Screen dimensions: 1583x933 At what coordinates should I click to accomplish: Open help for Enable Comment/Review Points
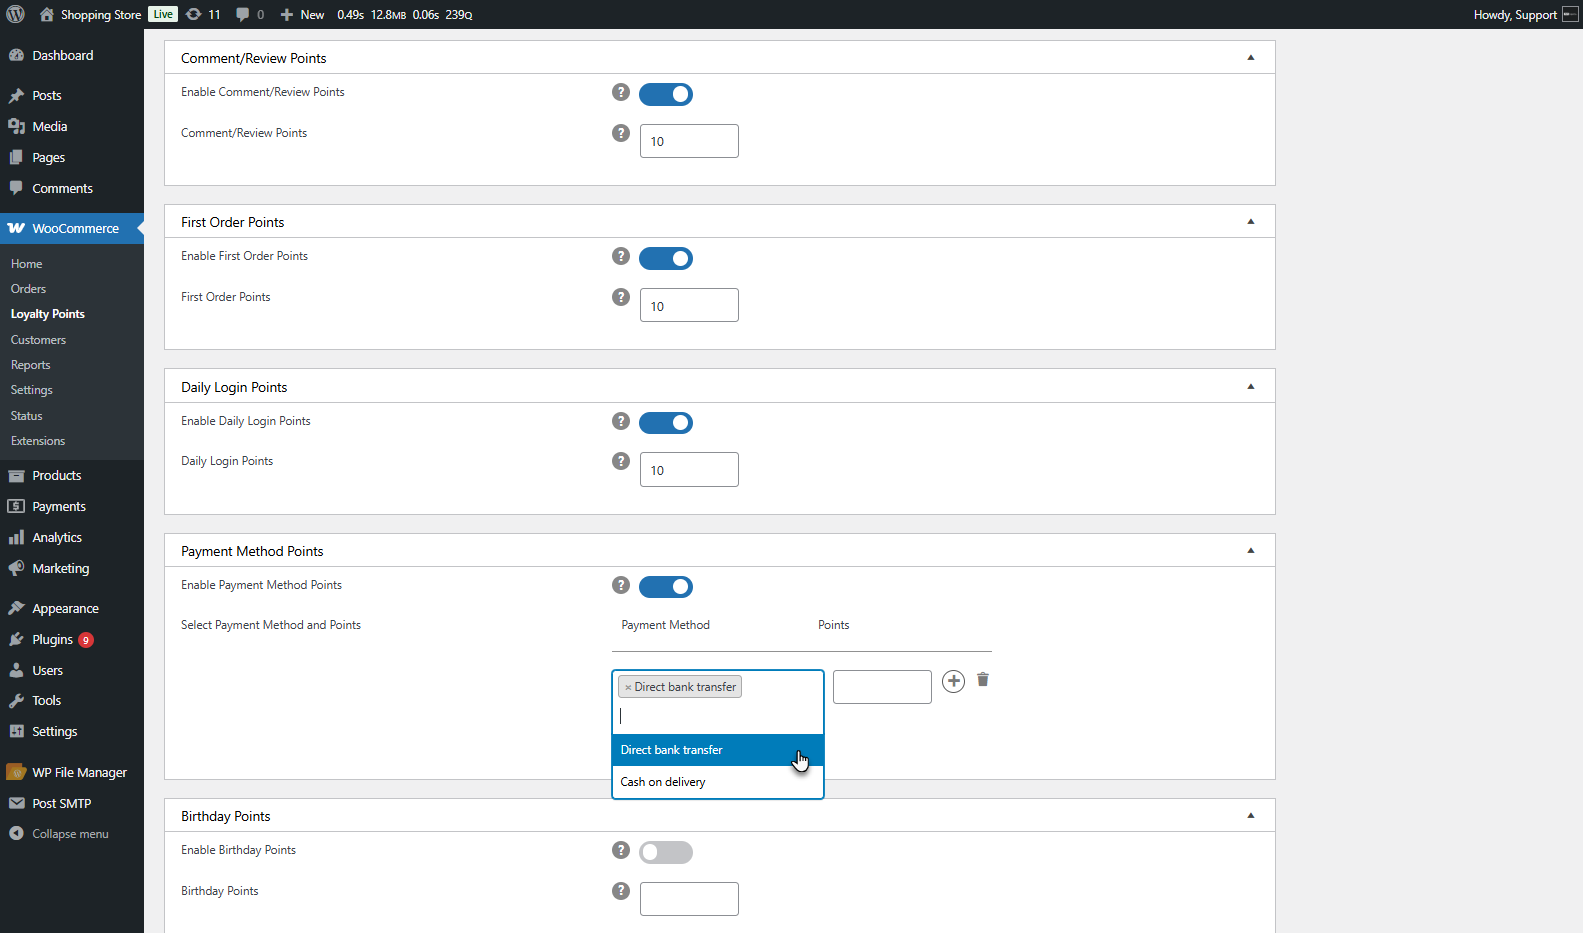621,92
